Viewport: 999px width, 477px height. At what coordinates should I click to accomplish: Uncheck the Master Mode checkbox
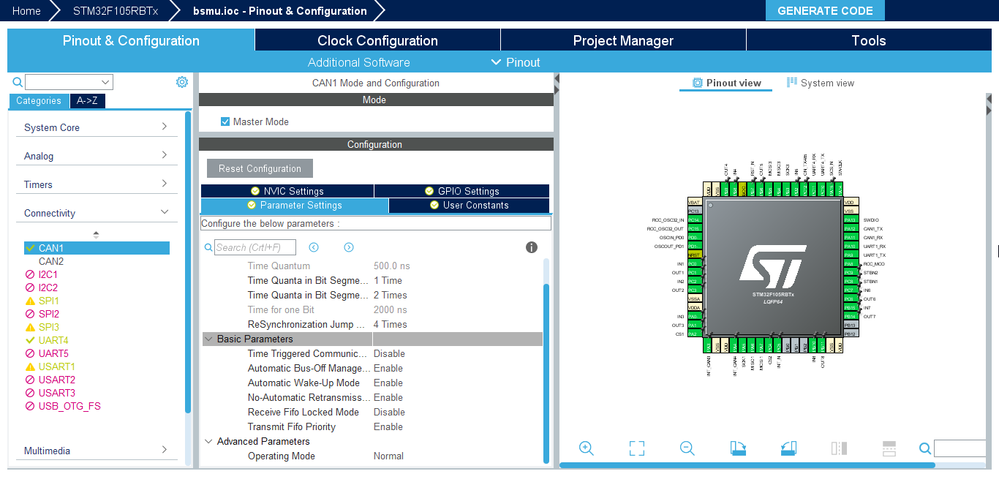point(225,122)
